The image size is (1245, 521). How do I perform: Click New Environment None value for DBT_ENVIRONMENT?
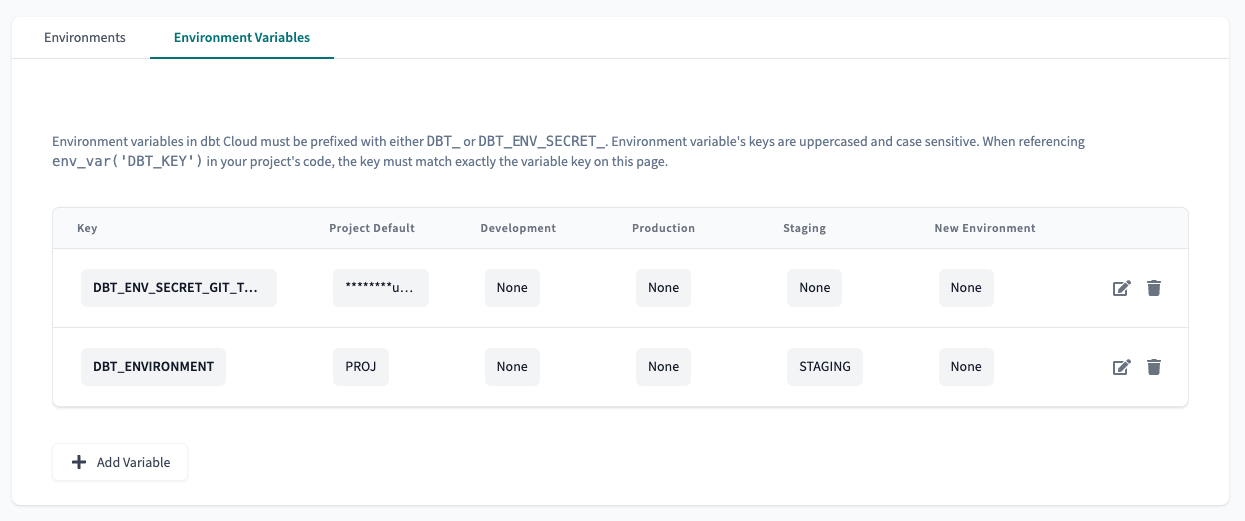[966, 367]
